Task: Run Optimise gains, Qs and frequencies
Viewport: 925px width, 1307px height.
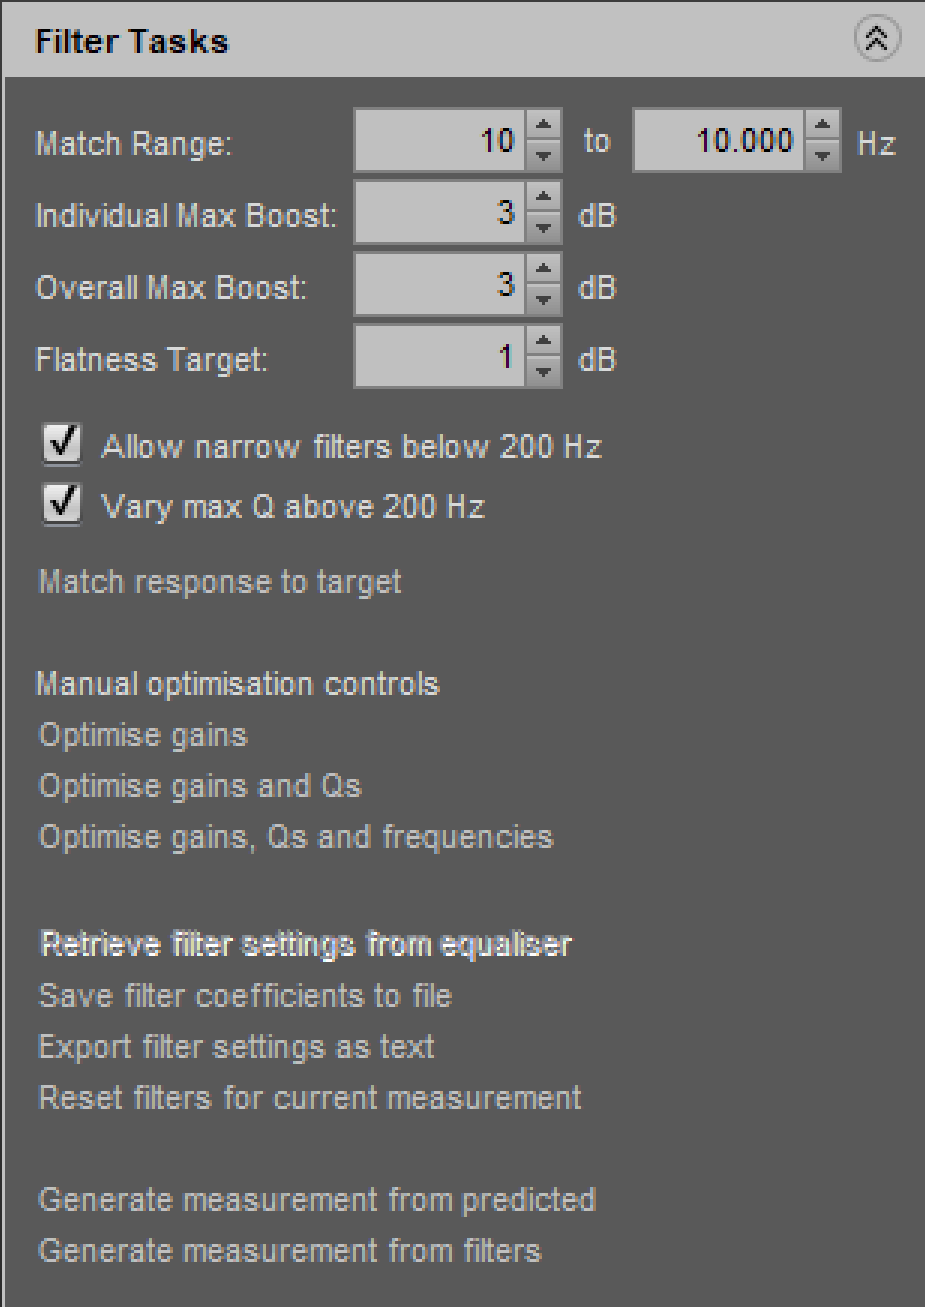Action: pyautogui.click(x=295, y=836)
